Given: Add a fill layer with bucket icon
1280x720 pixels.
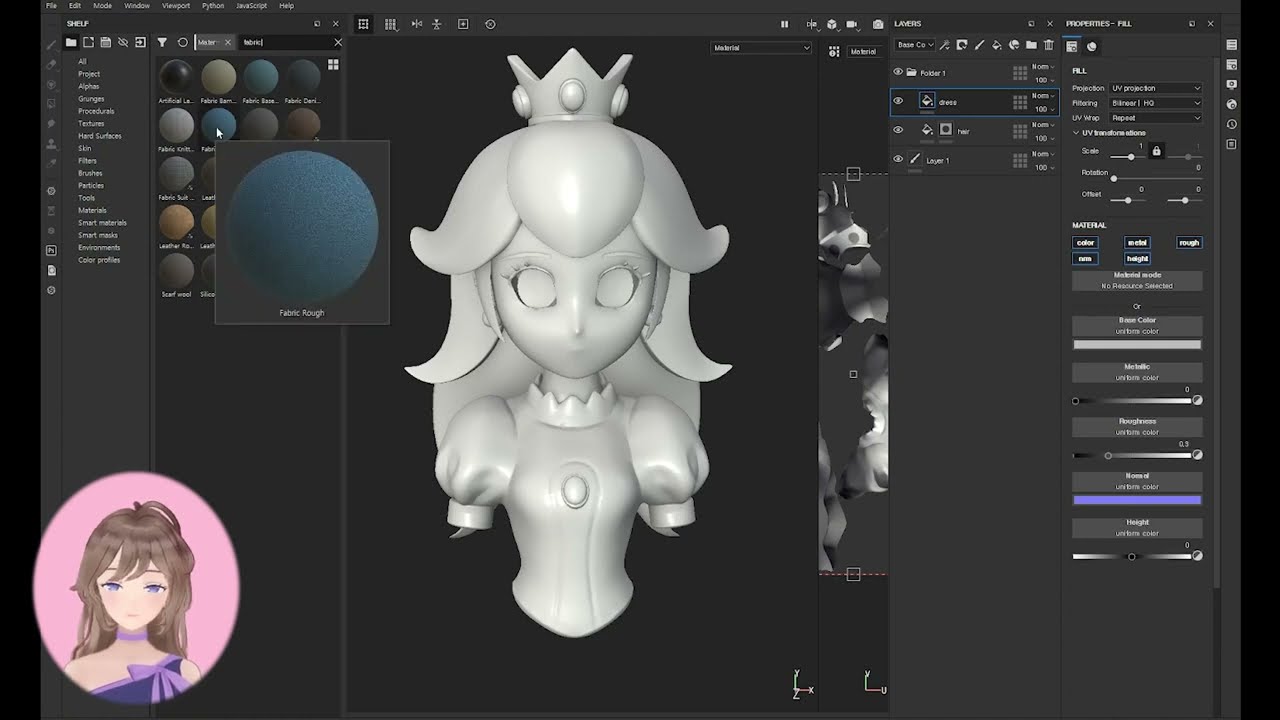Looking at the screenshot, I should [x=996, y=45].
